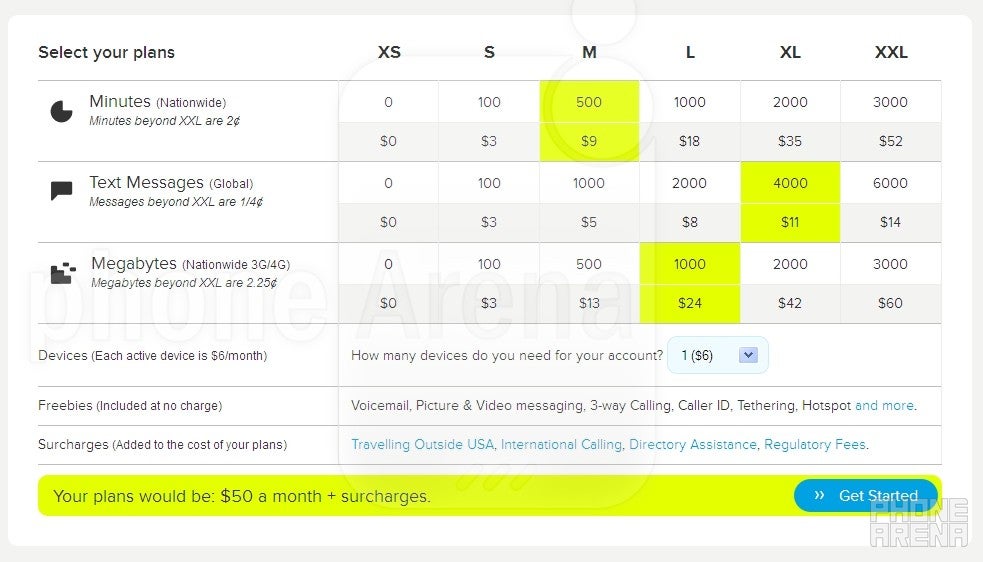Screen dimensions: 983x562
Task: Pick the $42 megabytes XL price
Action: [x=790, y=303]
